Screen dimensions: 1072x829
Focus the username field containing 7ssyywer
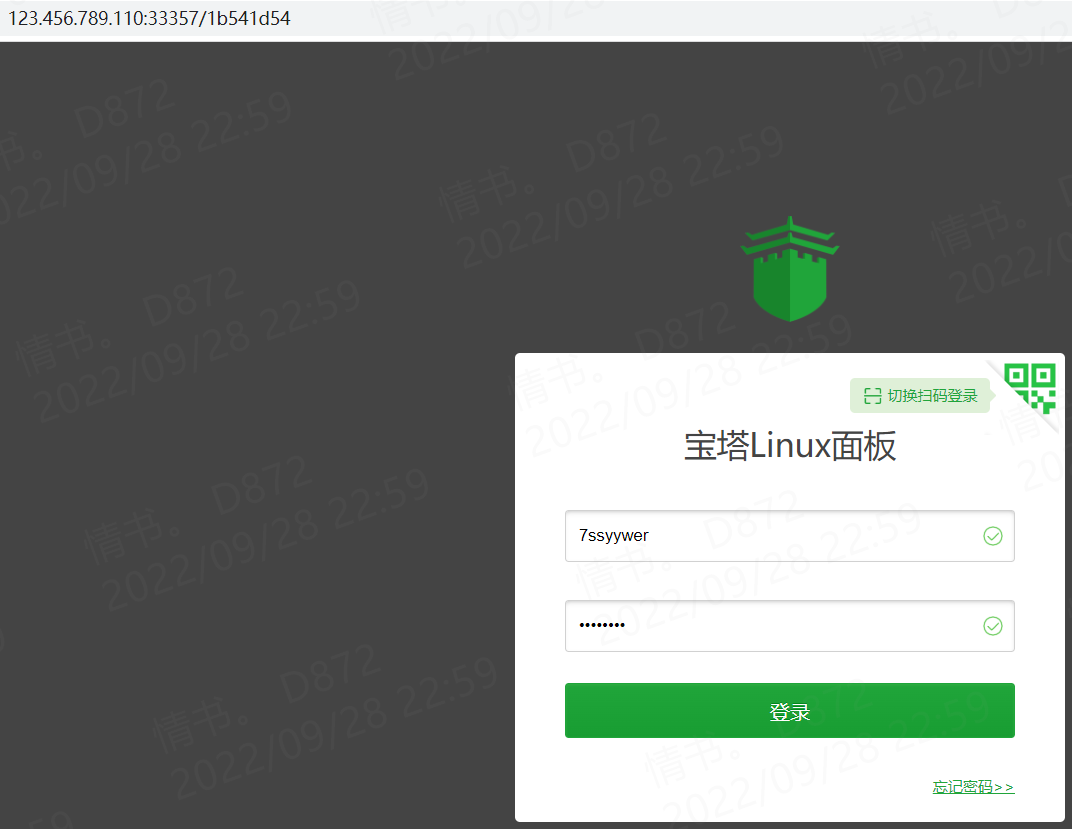pos(790,536)
